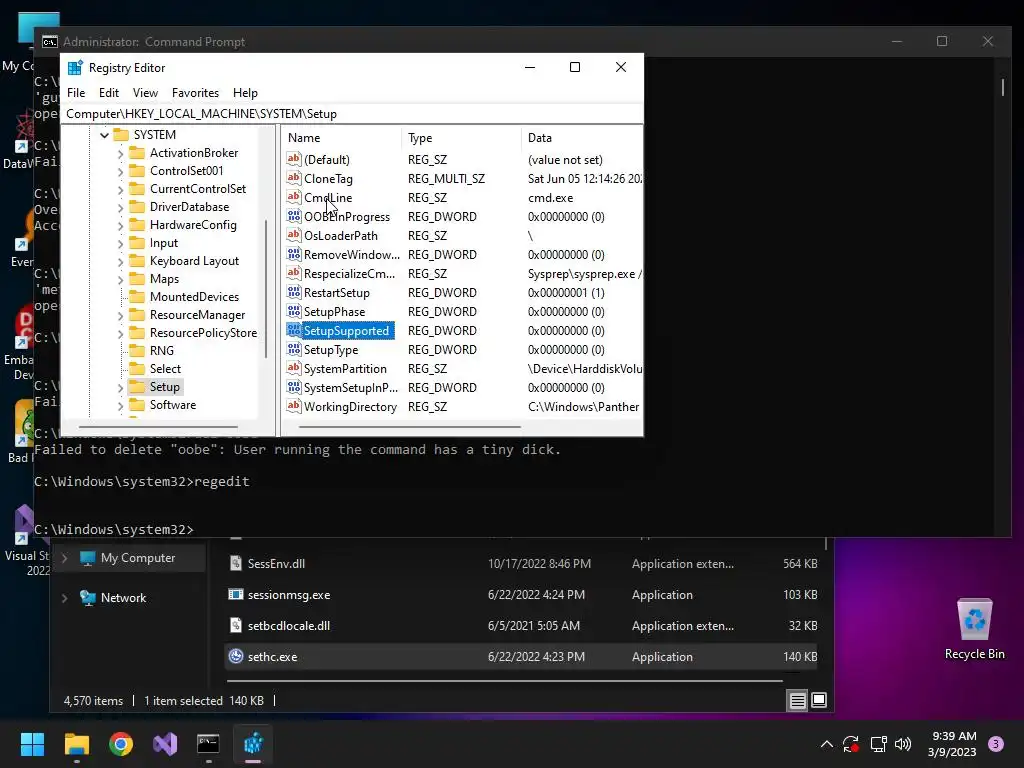This screenshot has height=768, width=1024.
Task: Click the RestartSetup DWORD icon
Action: [x=294, y=293]
